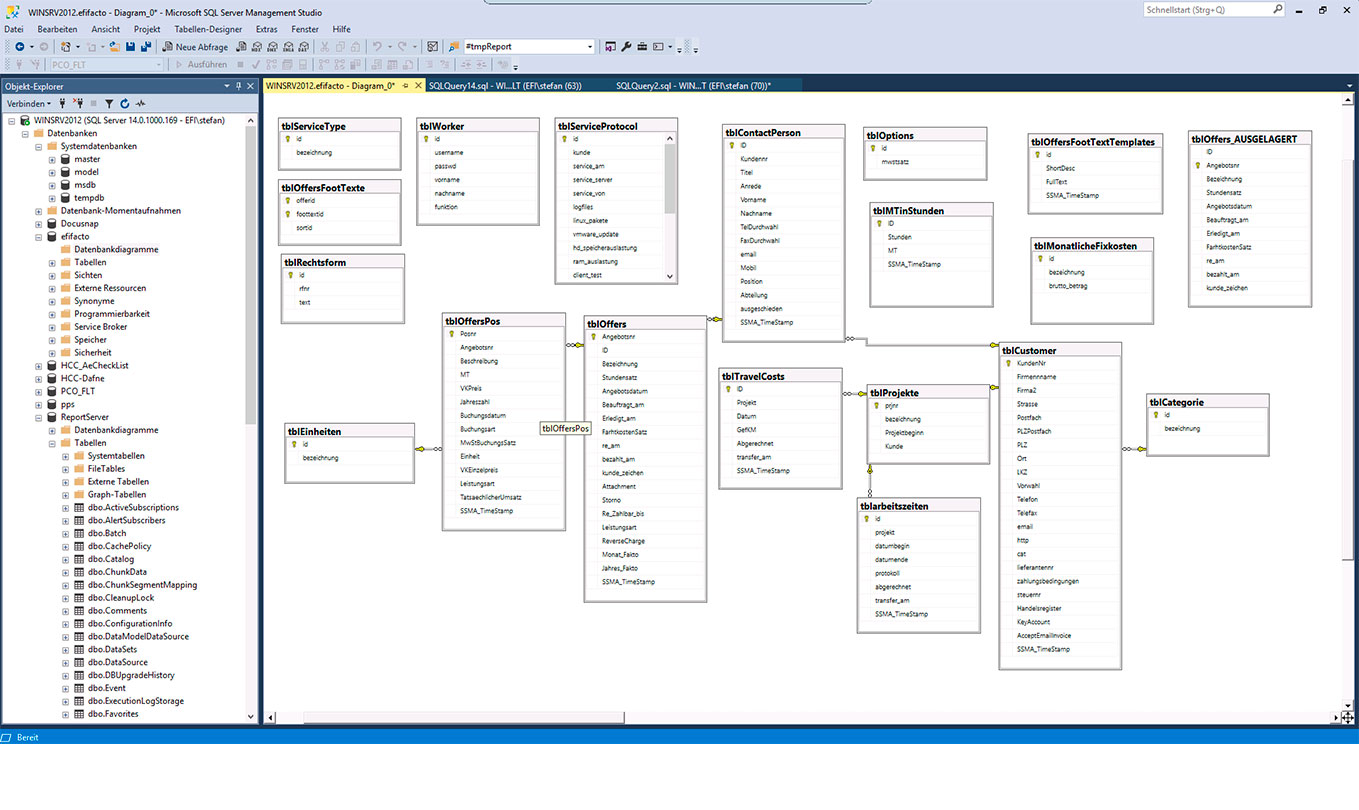1359x810 pixels.
Task: Click the database icon next to efifacto
Action: pyautogui.click(x=52, y=237)
